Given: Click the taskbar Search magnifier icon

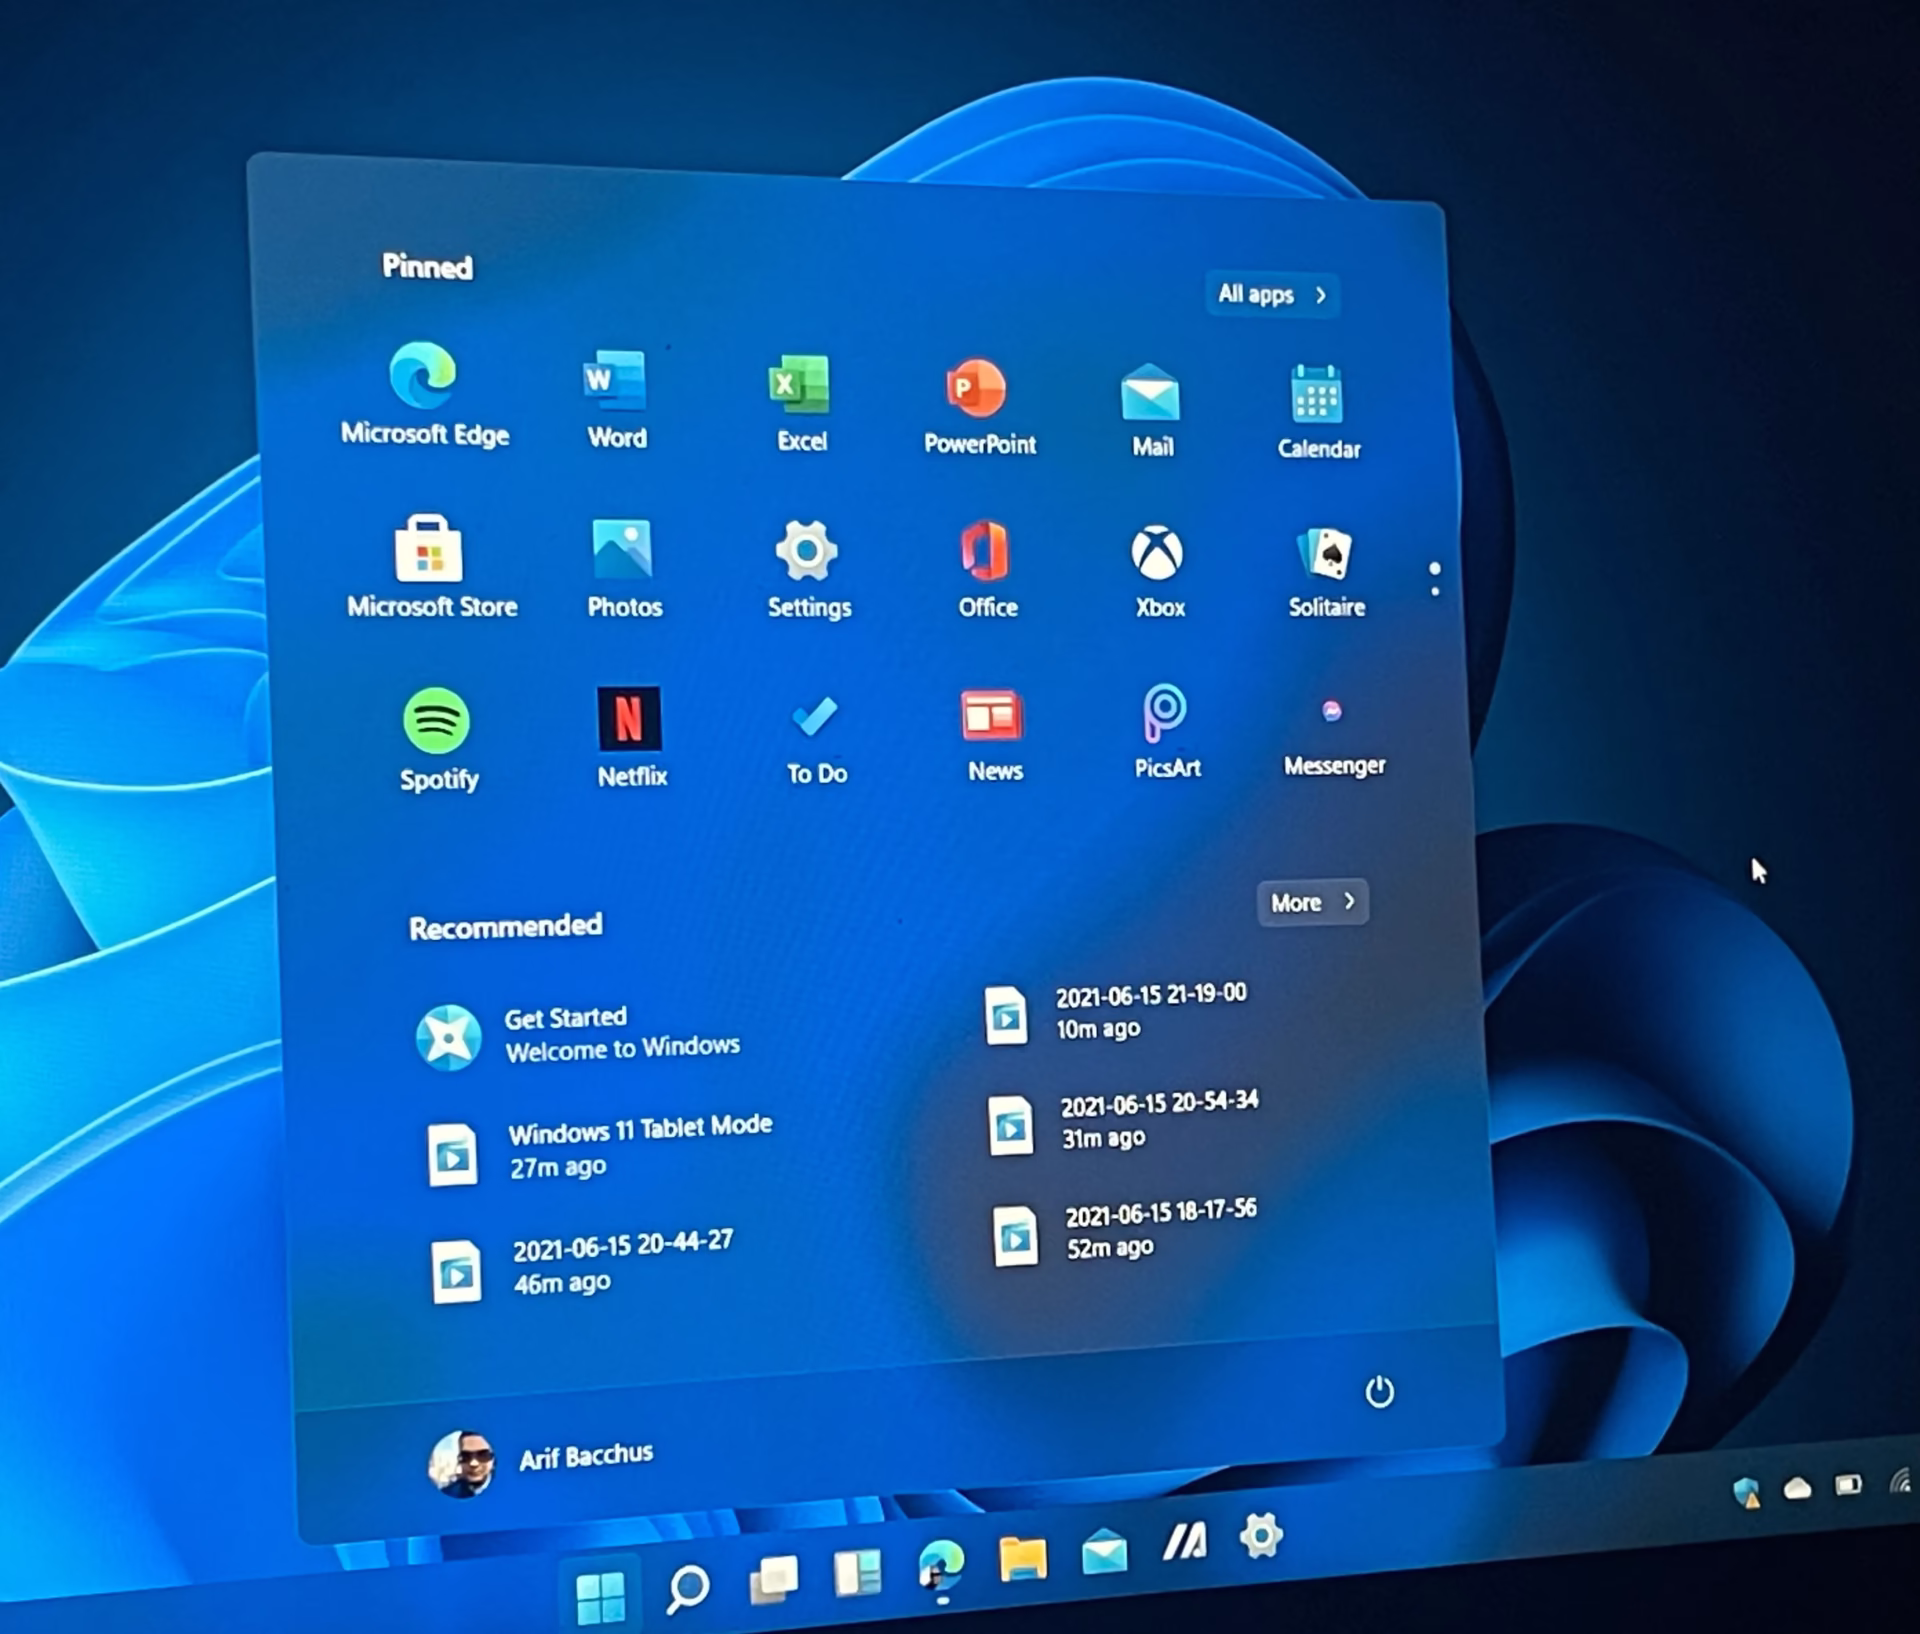Looking at the screenshot, I should click(687, 1587).
